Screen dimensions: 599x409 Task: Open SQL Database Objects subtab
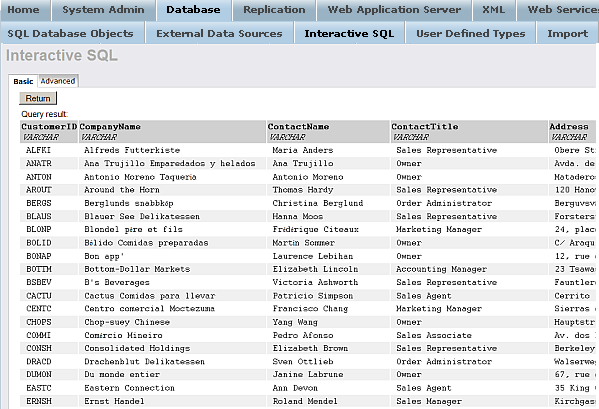click(71, 33)
